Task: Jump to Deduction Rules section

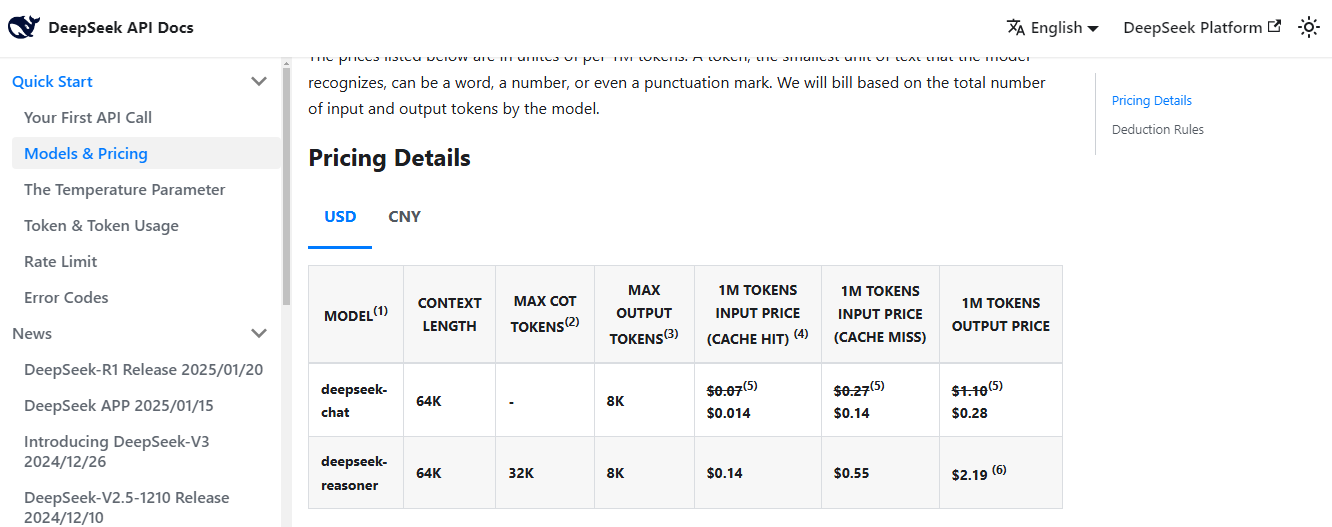Action: [x=1157, y=130]
